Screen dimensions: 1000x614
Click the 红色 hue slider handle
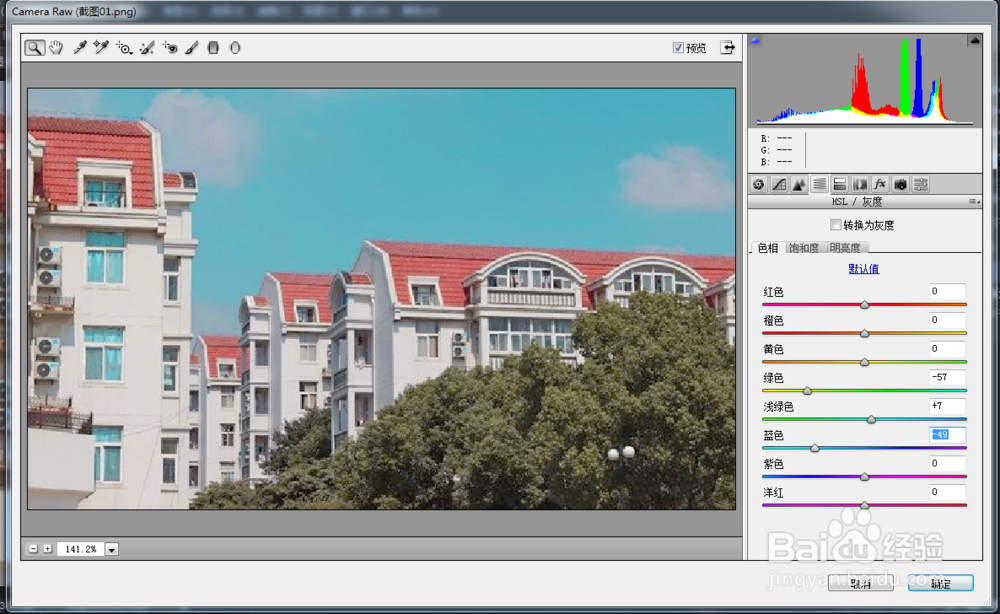coord(865,305)
